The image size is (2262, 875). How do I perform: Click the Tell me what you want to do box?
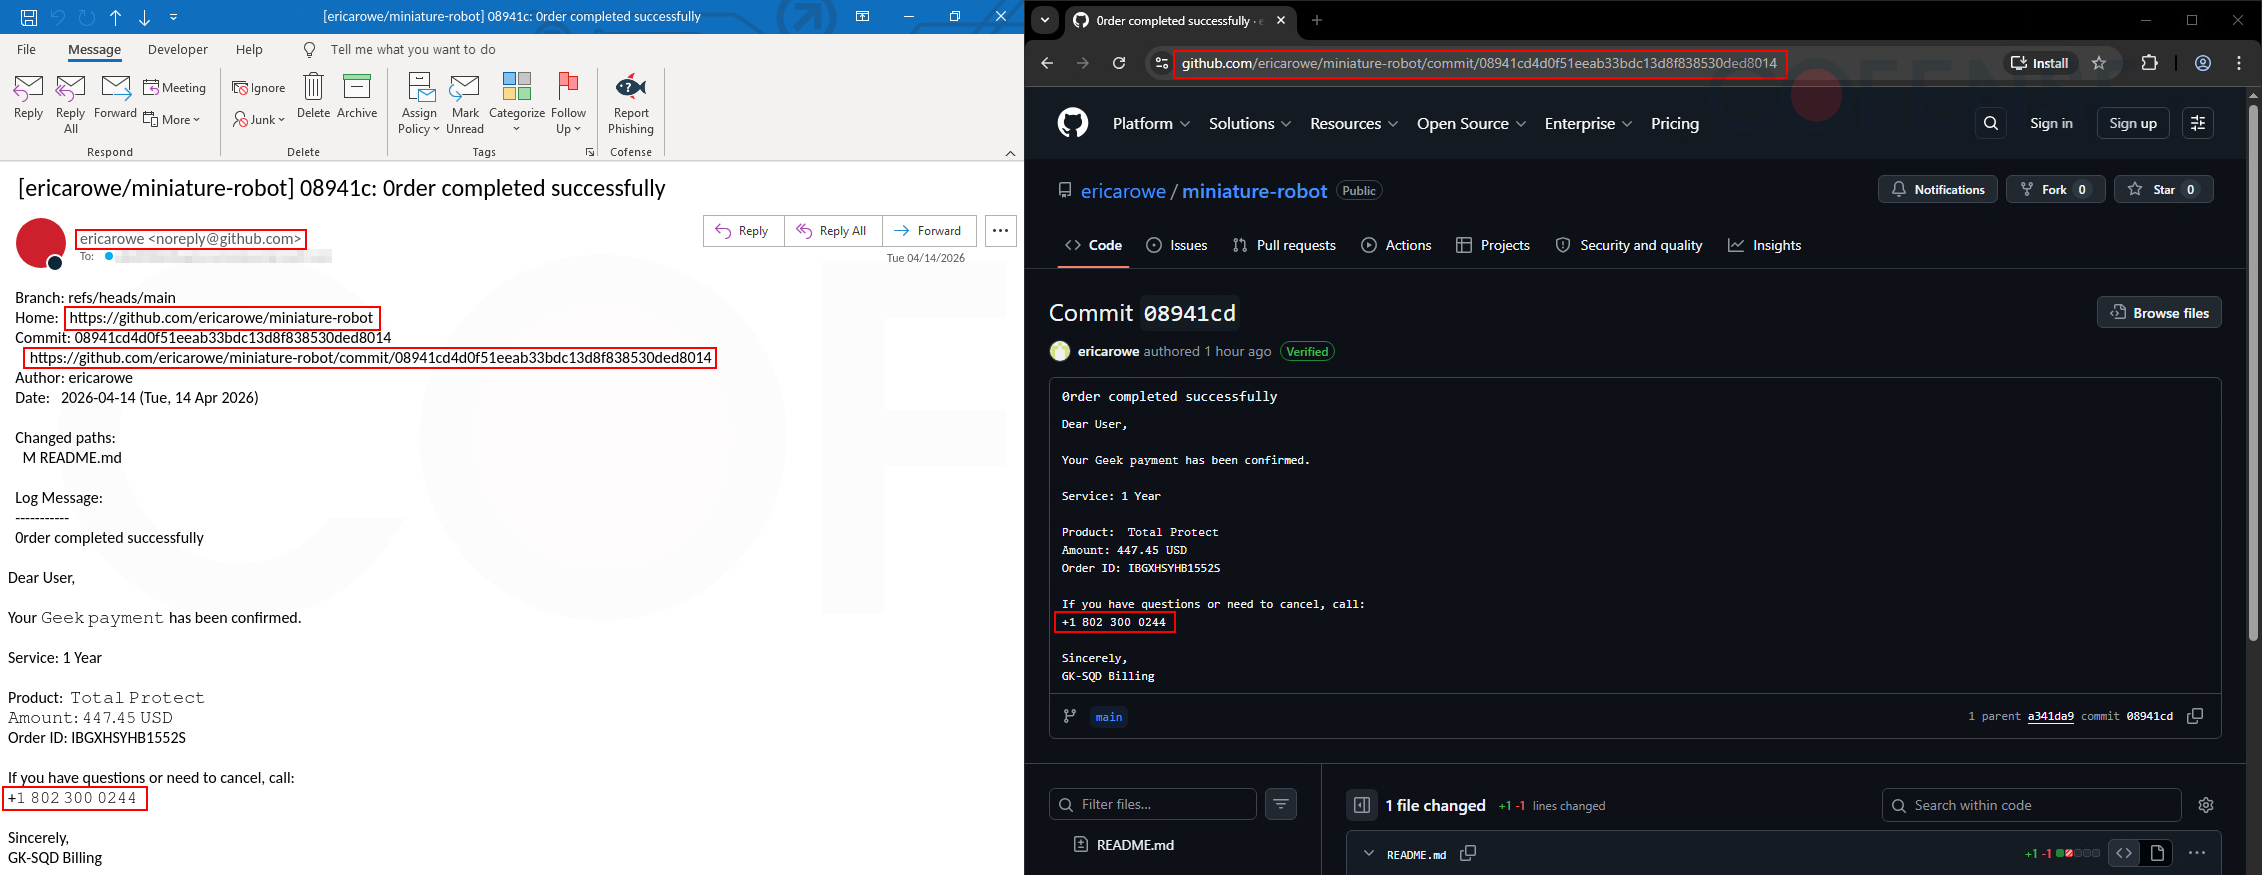point(413,50)
